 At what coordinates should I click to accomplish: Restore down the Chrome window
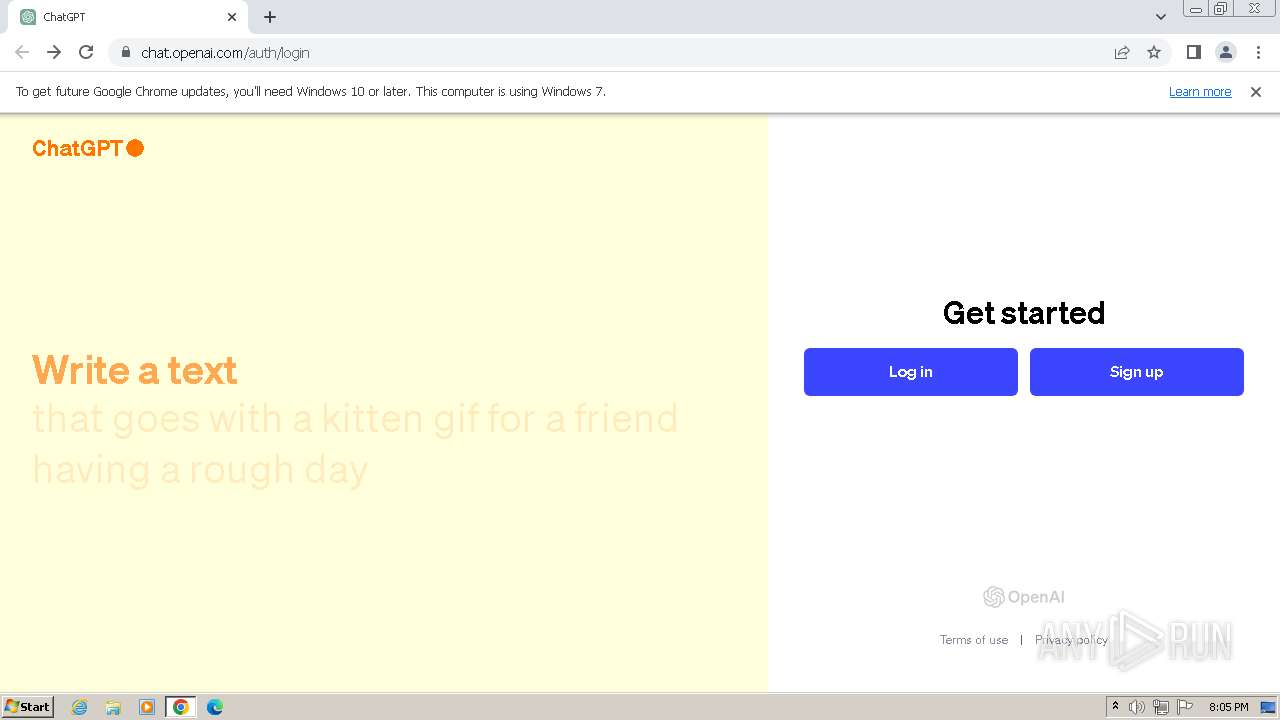(x=1221, y=9)
